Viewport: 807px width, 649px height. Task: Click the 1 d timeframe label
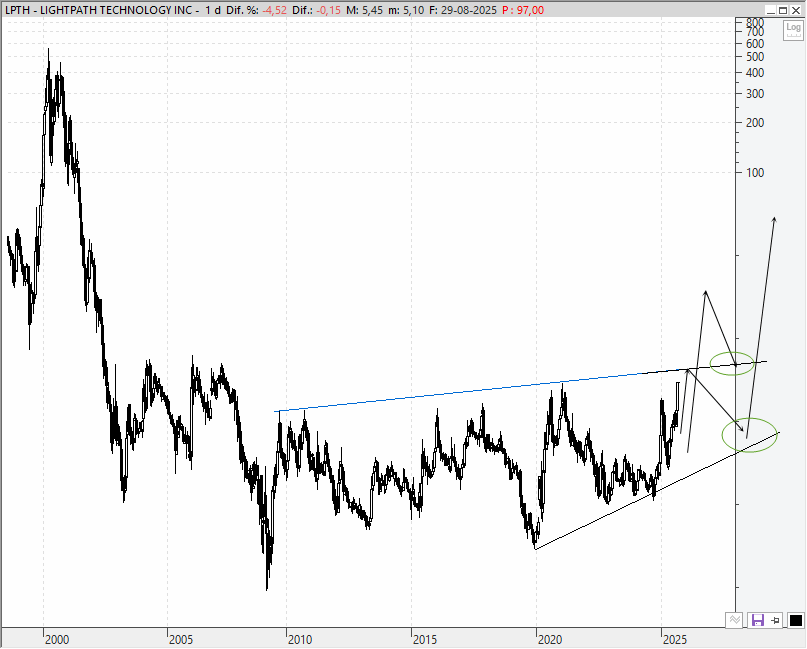(x=213, y=10)
